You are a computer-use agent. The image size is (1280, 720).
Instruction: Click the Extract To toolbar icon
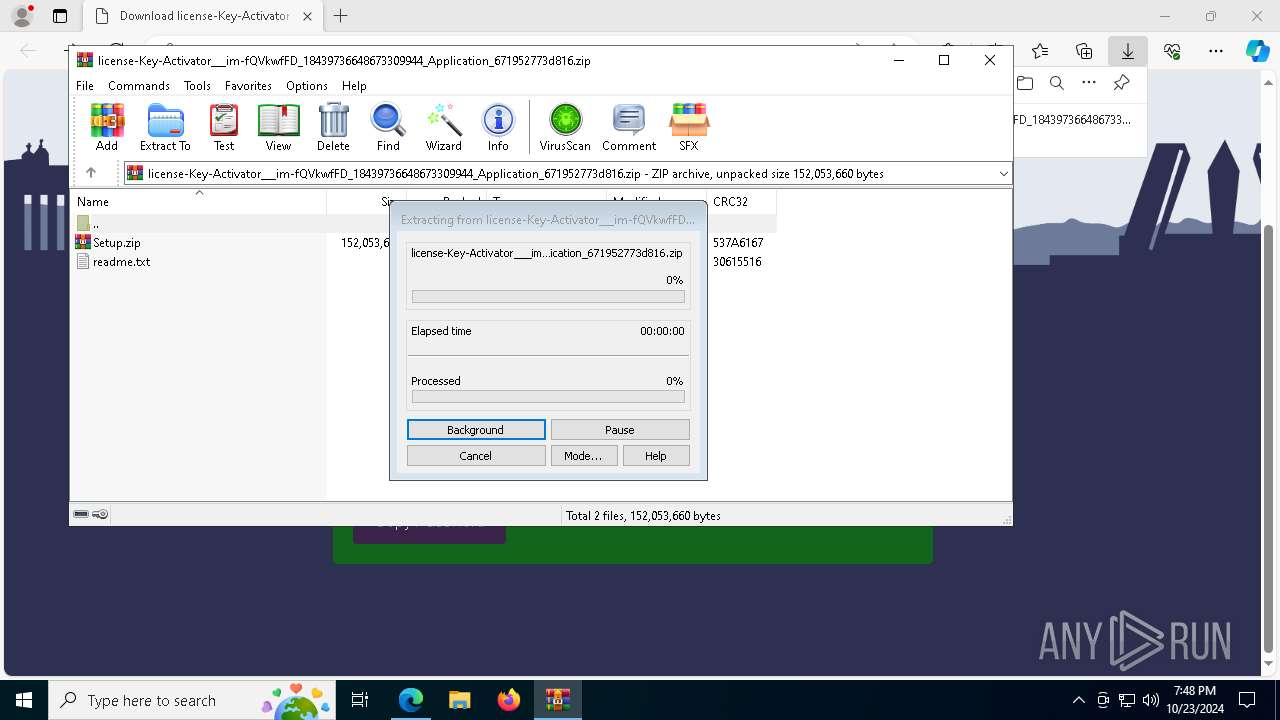tap(165, 127)
